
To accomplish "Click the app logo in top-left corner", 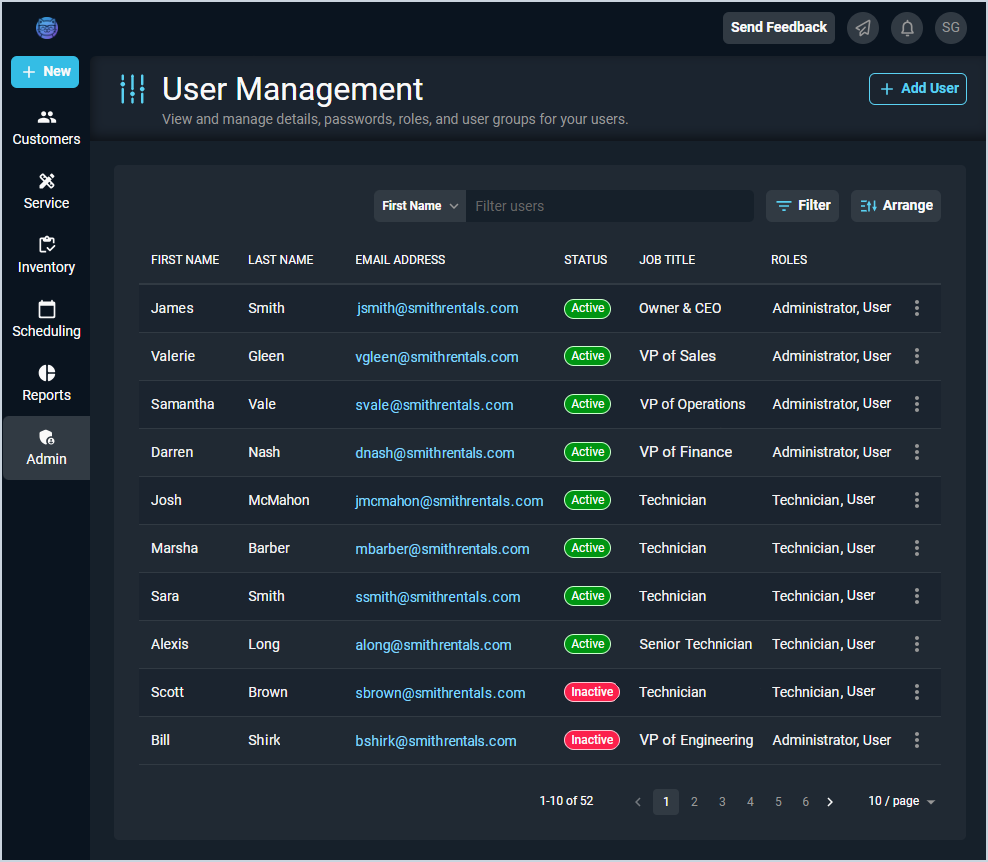I will pyautogui.click(x=47, y=28).
